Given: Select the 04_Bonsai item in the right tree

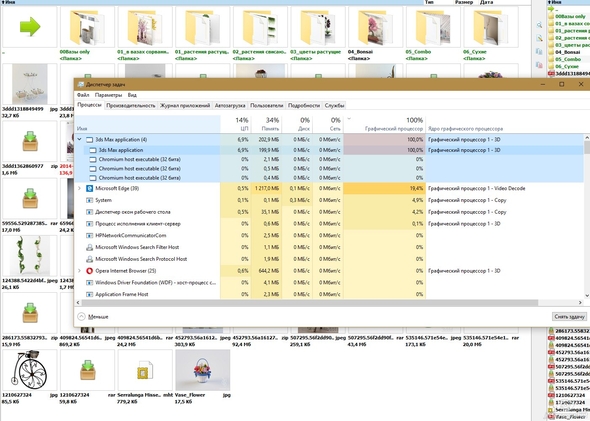Looking at the screenshot, I should (563, 52).
